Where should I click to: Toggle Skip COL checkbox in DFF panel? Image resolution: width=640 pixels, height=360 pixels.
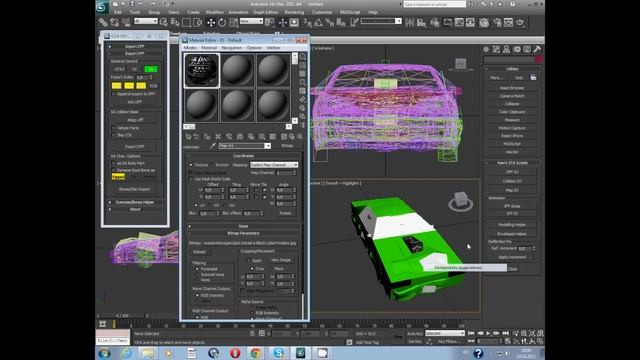point(114,135)
